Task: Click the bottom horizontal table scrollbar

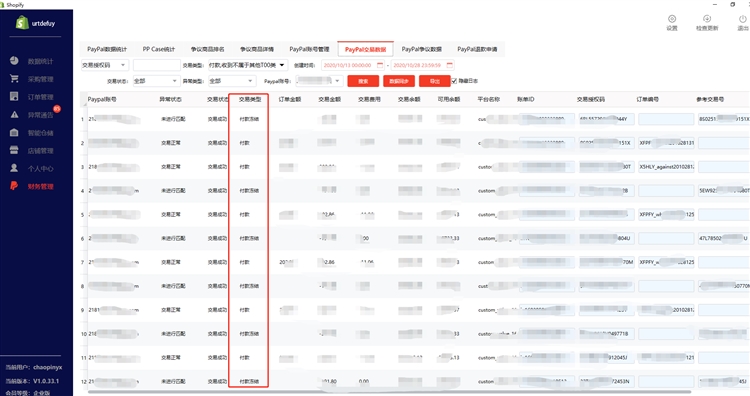Action: (x=390, y=392)
